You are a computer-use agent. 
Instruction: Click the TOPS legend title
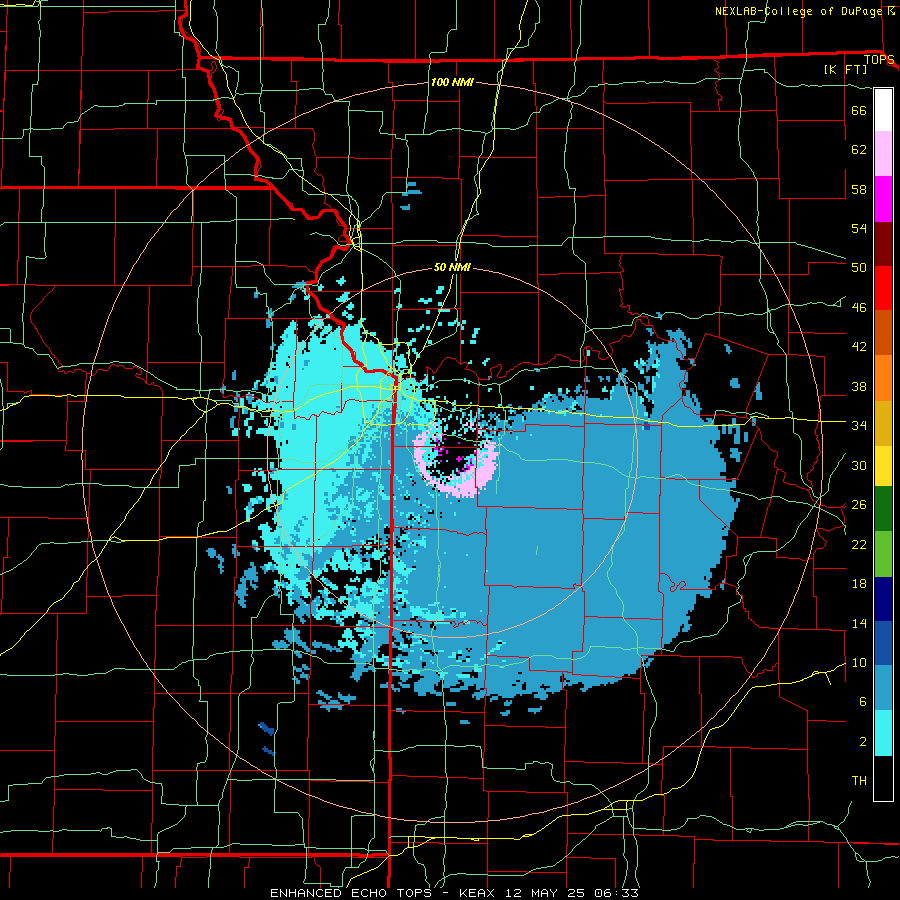point(879,59)
